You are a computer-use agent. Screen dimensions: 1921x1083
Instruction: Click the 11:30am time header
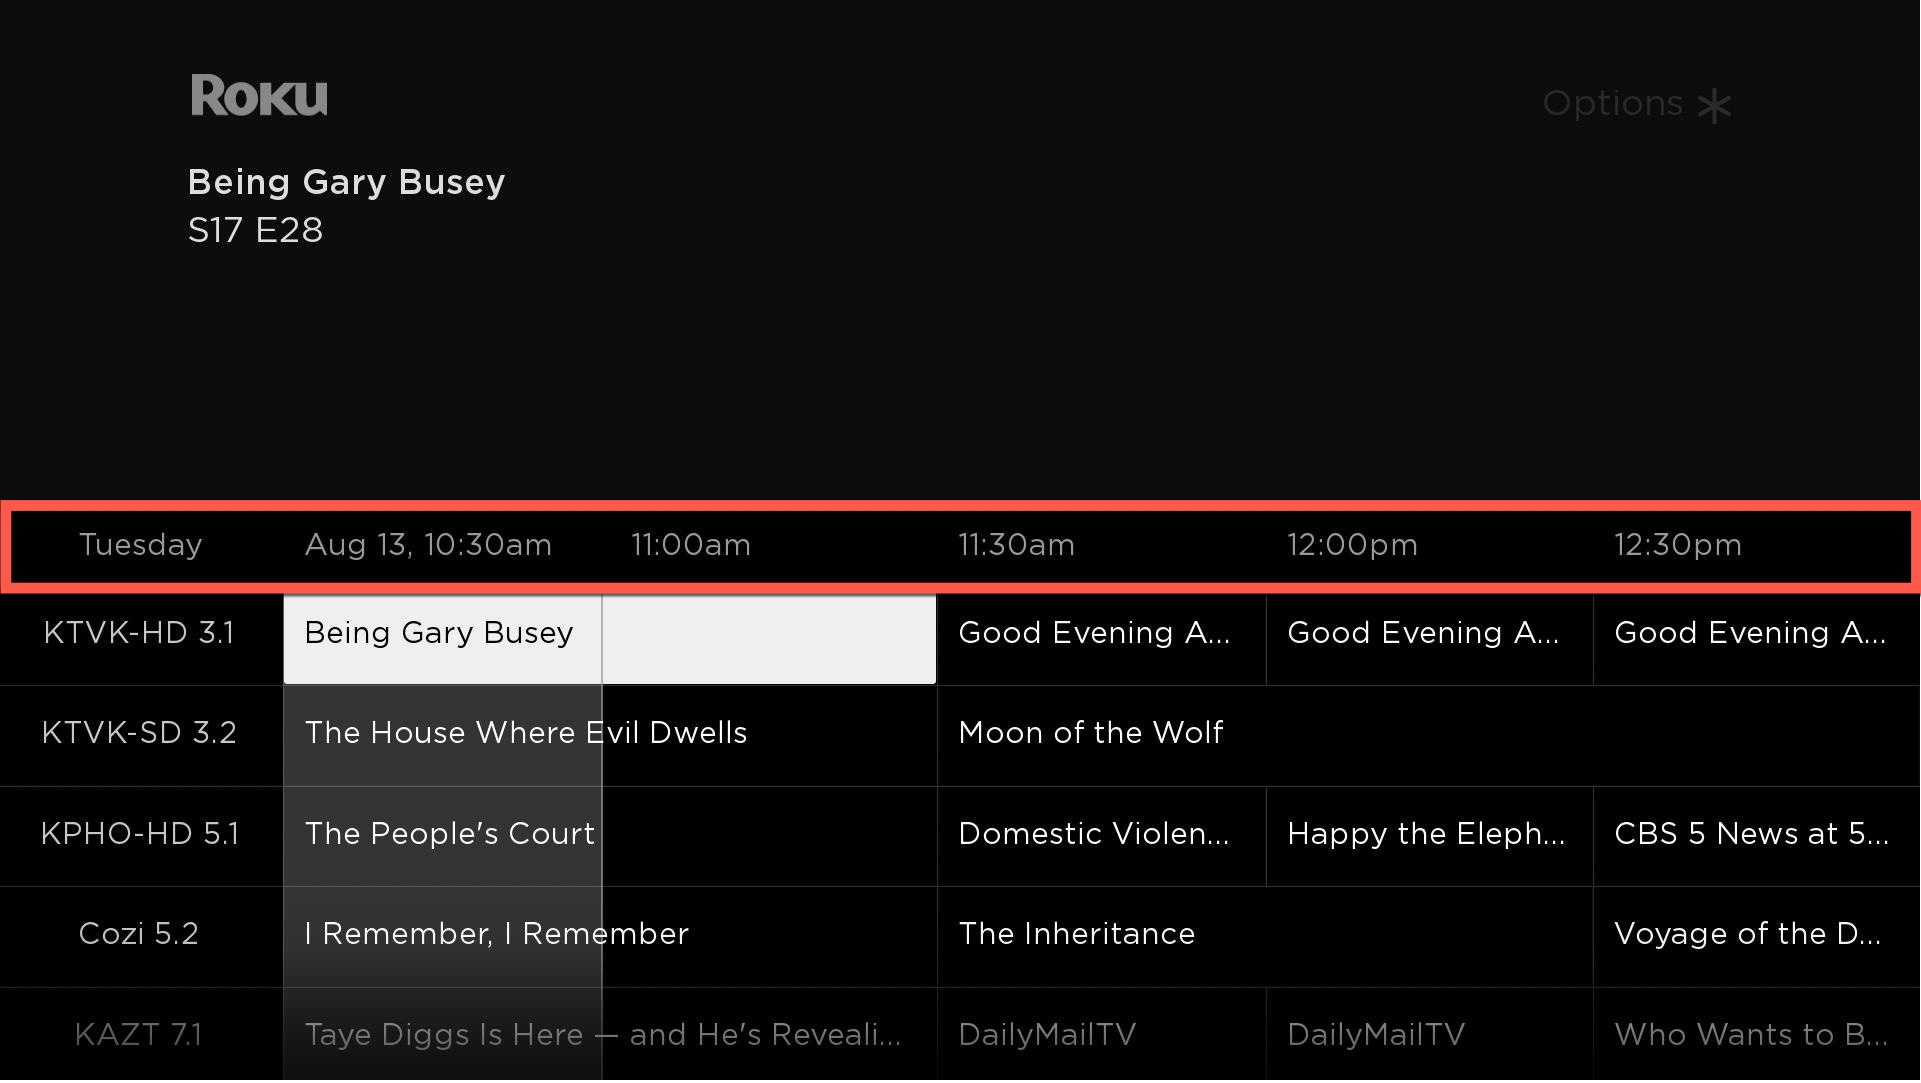click(1017, 545)
